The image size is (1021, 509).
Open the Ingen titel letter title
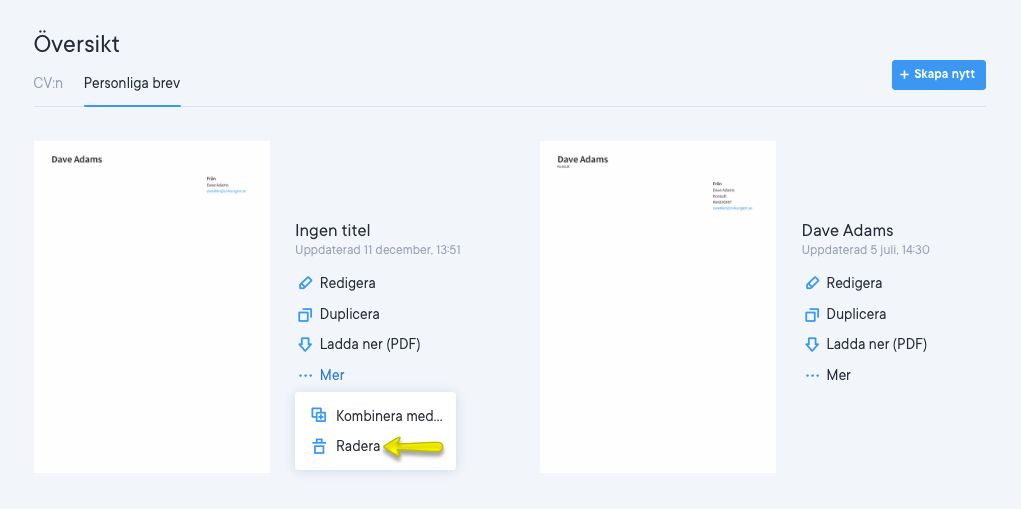point(333,230)
